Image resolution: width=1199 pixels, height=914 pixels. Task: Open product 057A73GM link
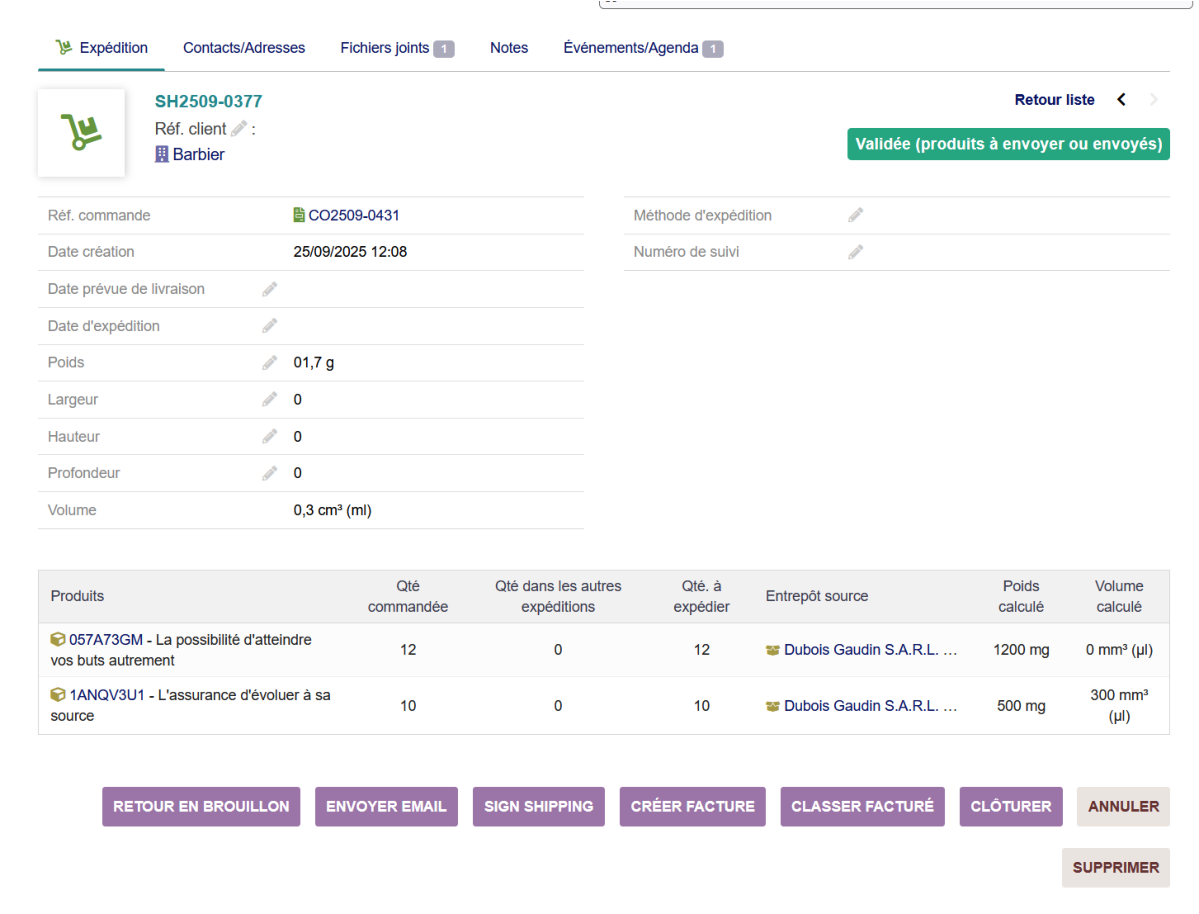(x=106, y=639)
